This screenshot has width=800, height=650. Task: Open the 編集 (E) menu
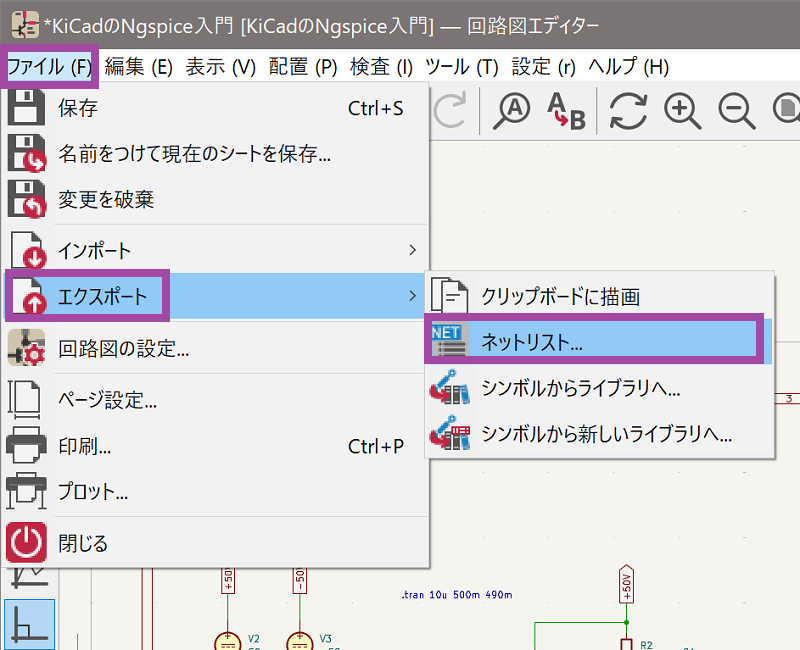point(139,66)
